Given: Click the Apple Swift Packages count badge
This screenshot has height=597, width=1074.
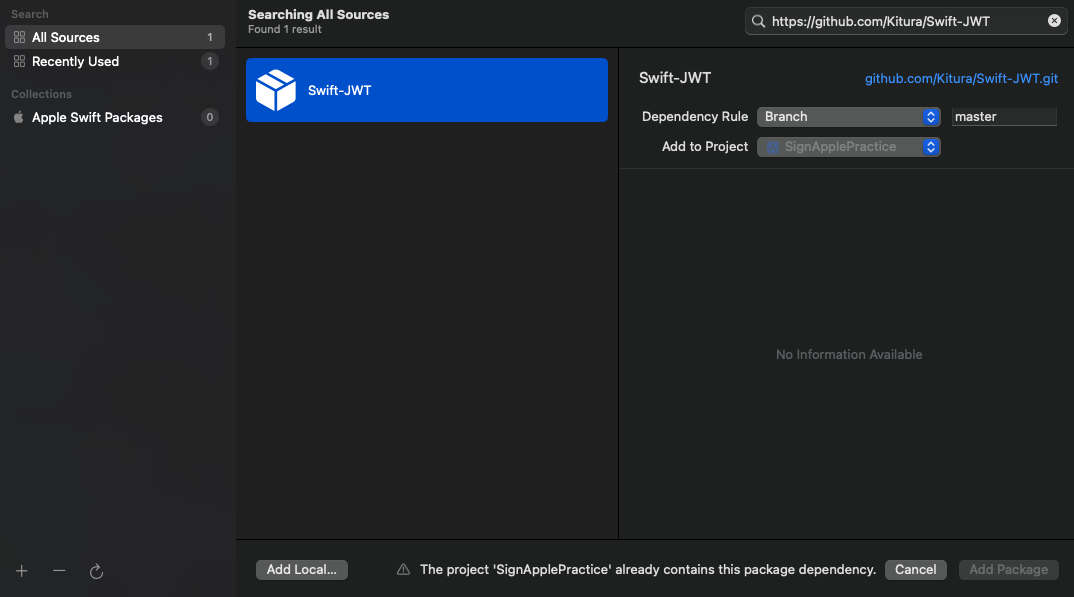Looking at the screenshot, I should click(210, 117).
